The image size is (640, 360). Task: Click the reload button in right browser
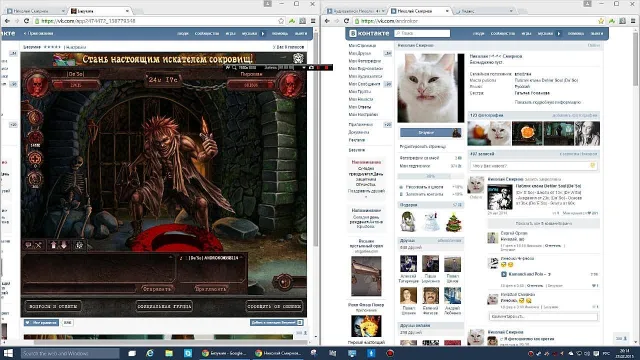(x=346, y=21)
